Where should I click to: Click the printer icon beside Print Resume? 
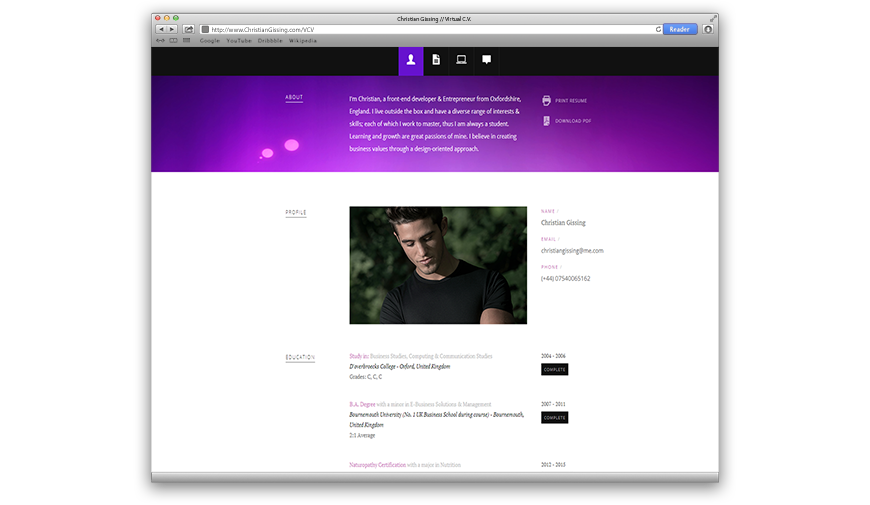(546, 101)
